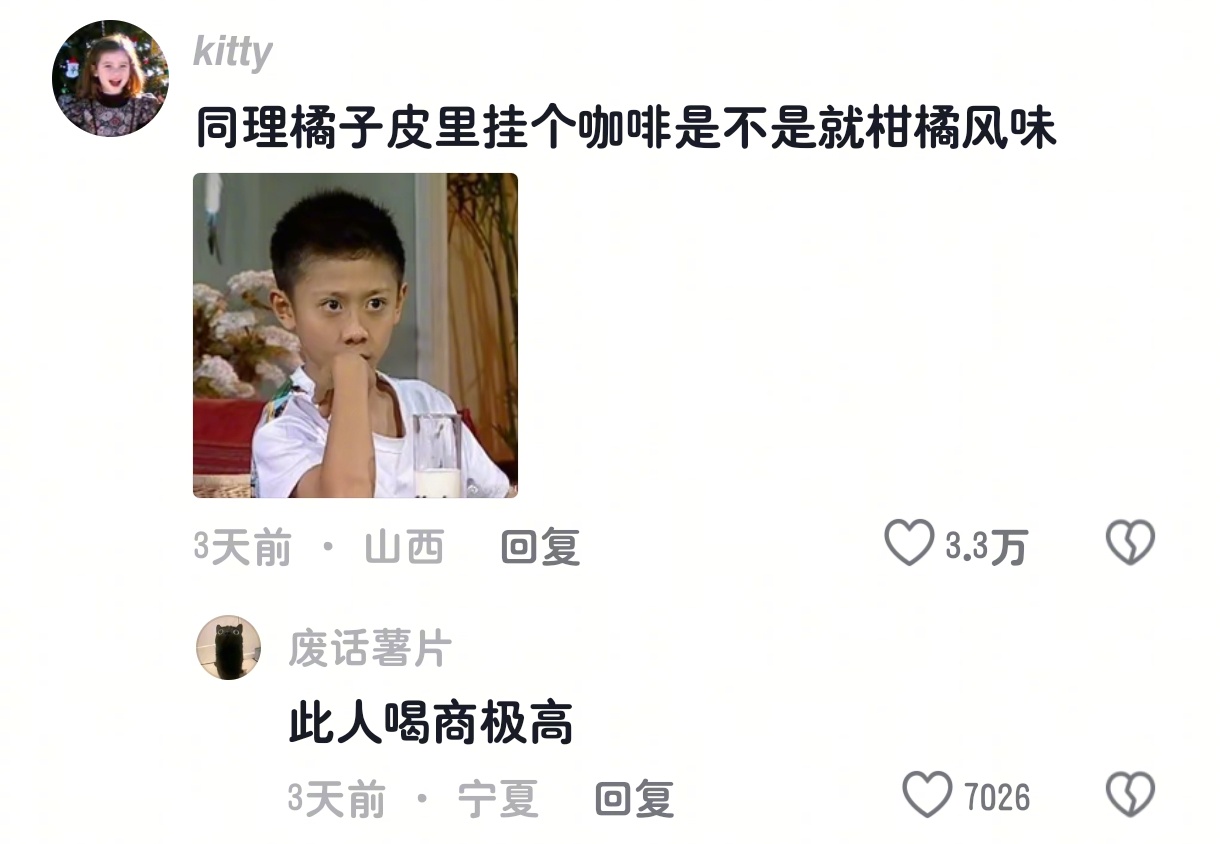The height and width of the screenshot is (844, 1220).
Task: Tap the 宁夏 location label
Action: [x=498, y=799]
